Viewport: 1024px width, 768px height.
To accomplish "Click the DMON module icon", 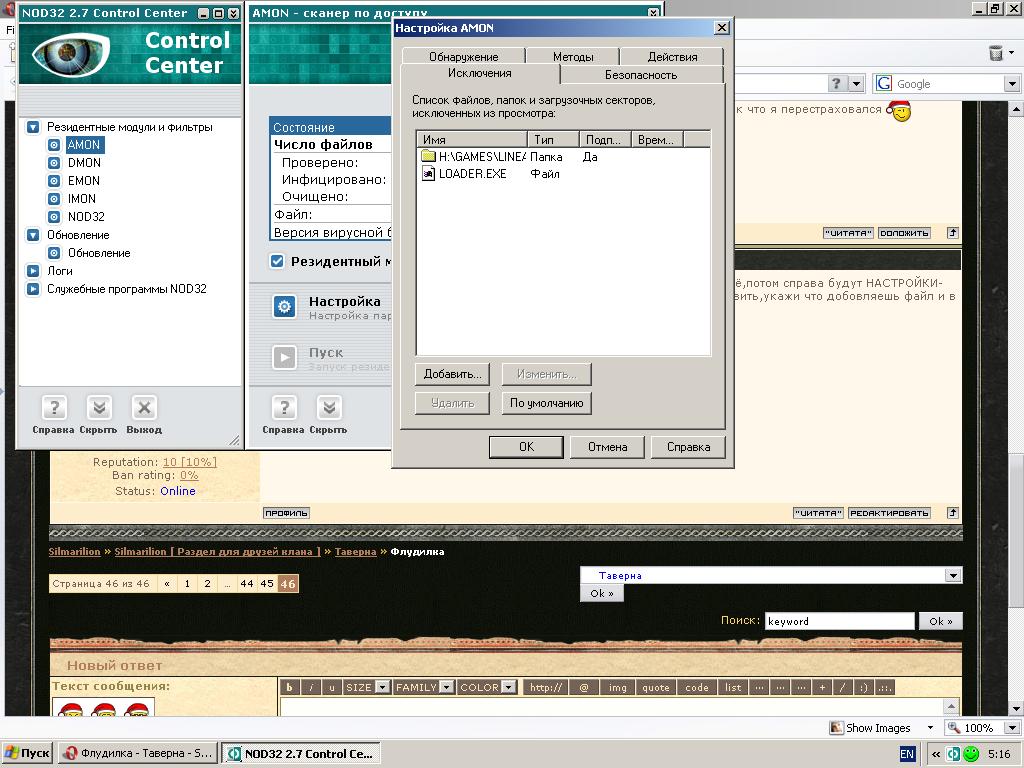I will [54, 163].
